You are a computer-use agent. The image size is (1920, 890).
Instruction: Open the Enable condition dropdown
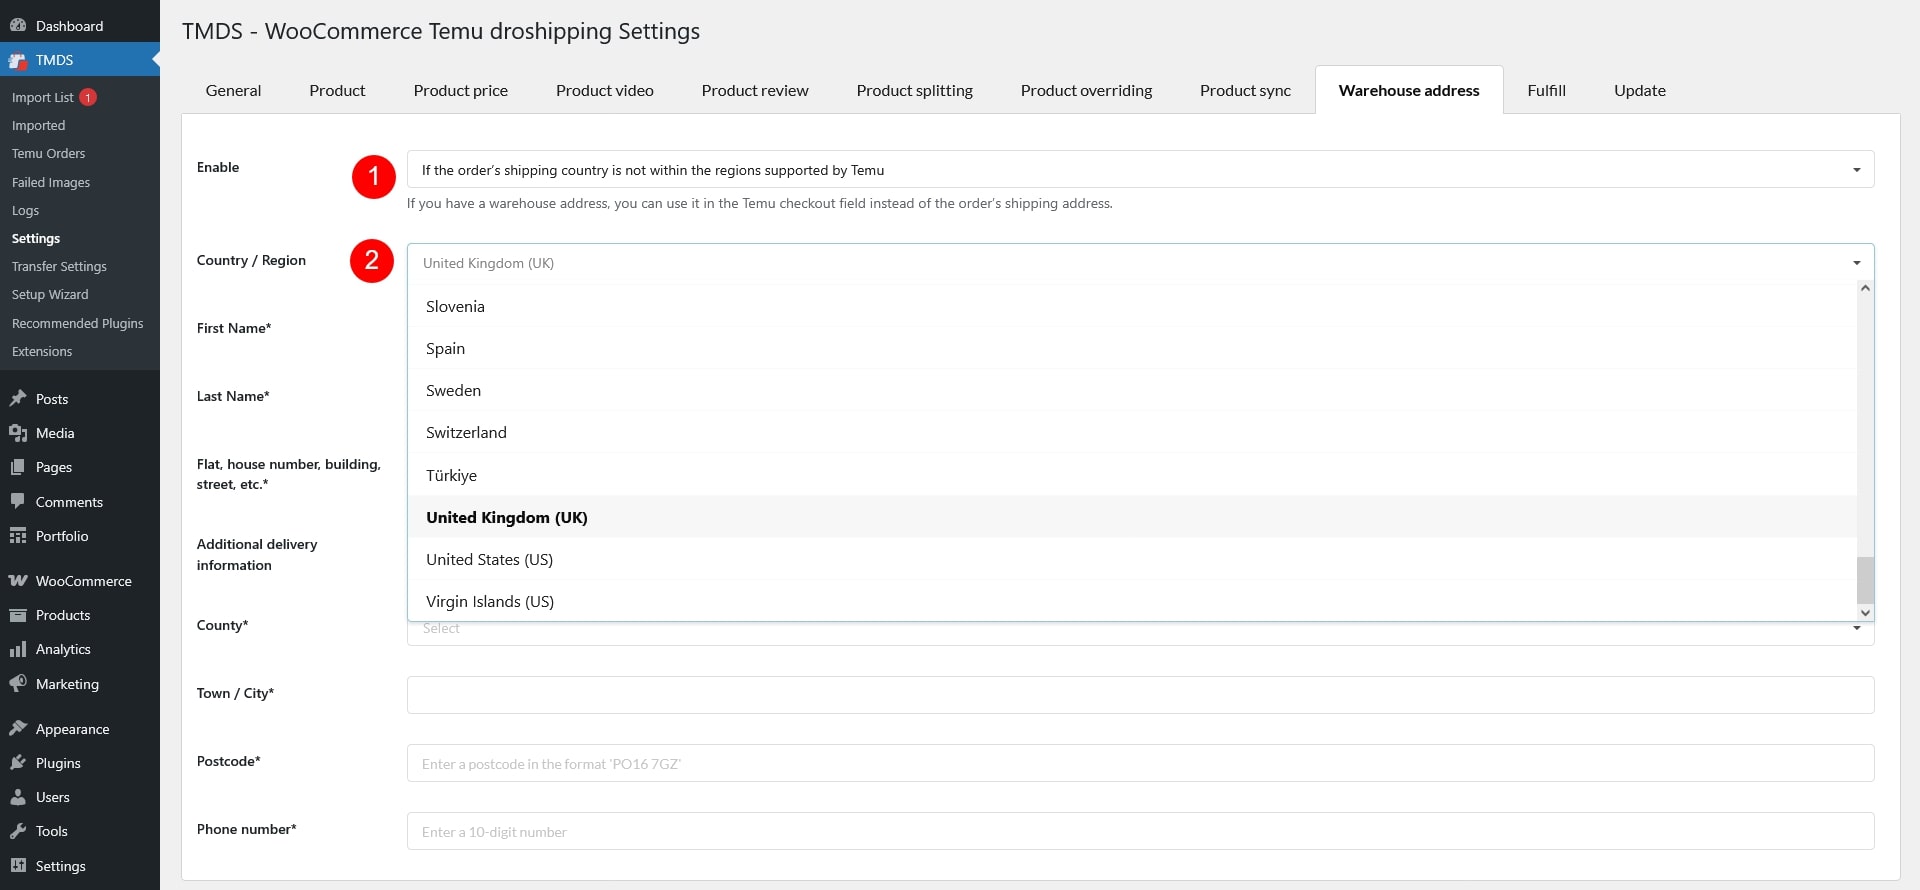[x=1140, y=170]
